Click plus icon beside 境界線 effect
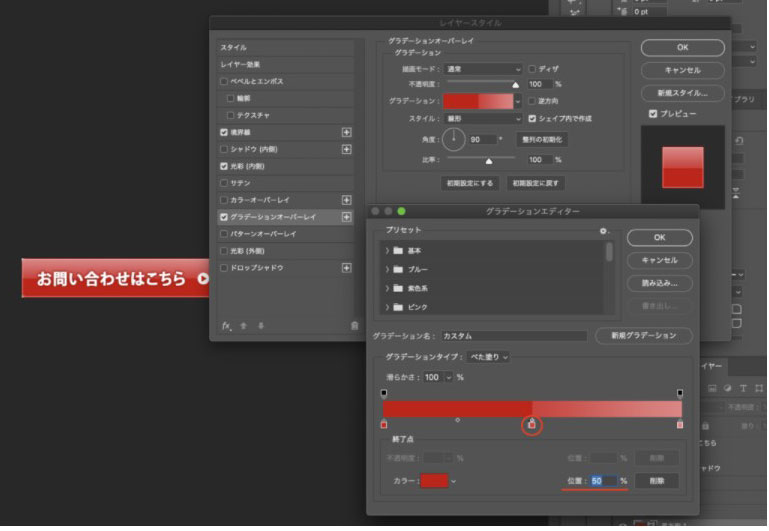 pyautogui.click(x=347, y=132)
